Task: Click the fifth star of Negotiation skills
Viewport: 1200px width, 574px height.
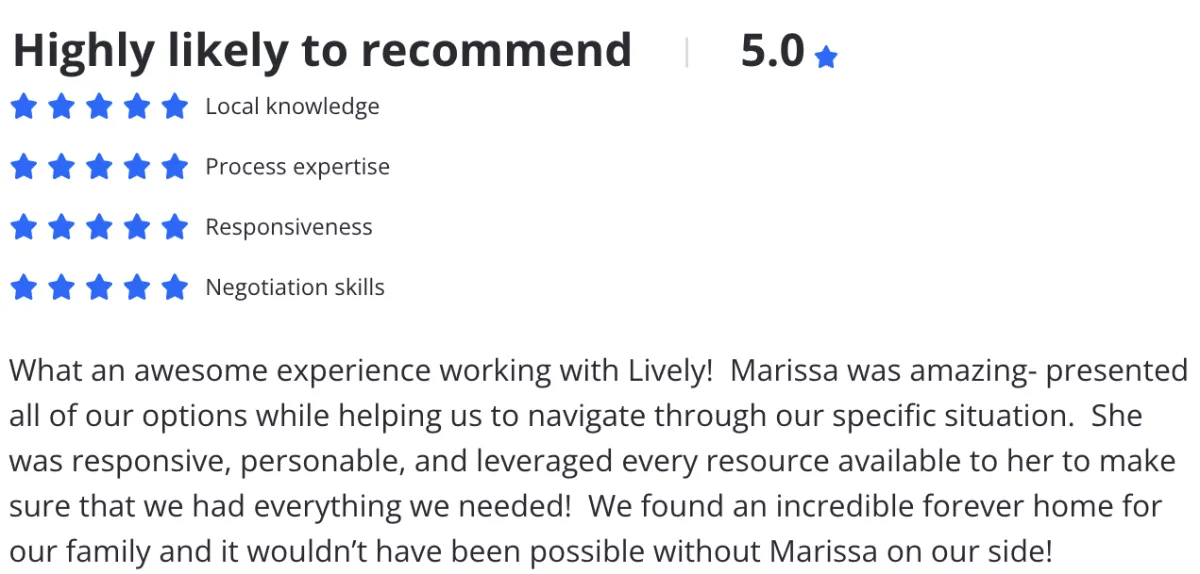Action: pos(175,287)
